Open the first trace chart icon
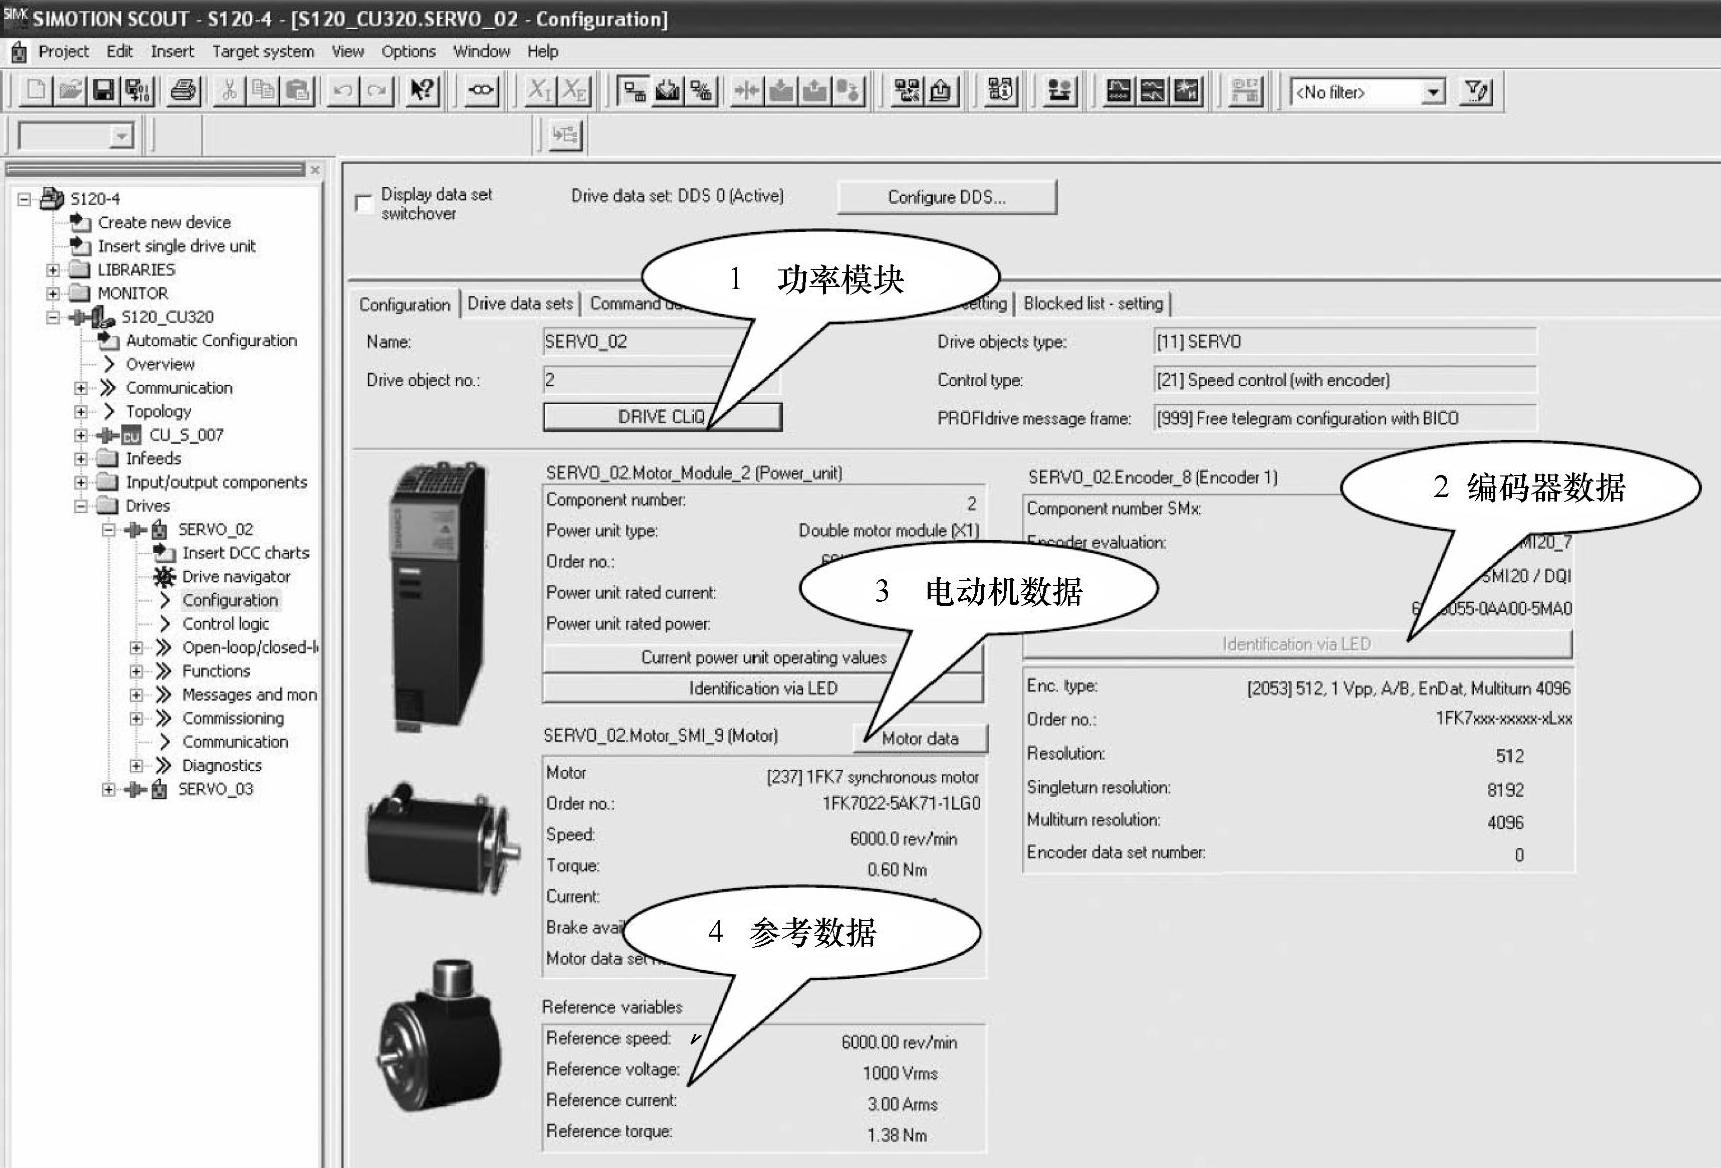The height and width of the screenshot is (1168, 1721). point(1119,91)
